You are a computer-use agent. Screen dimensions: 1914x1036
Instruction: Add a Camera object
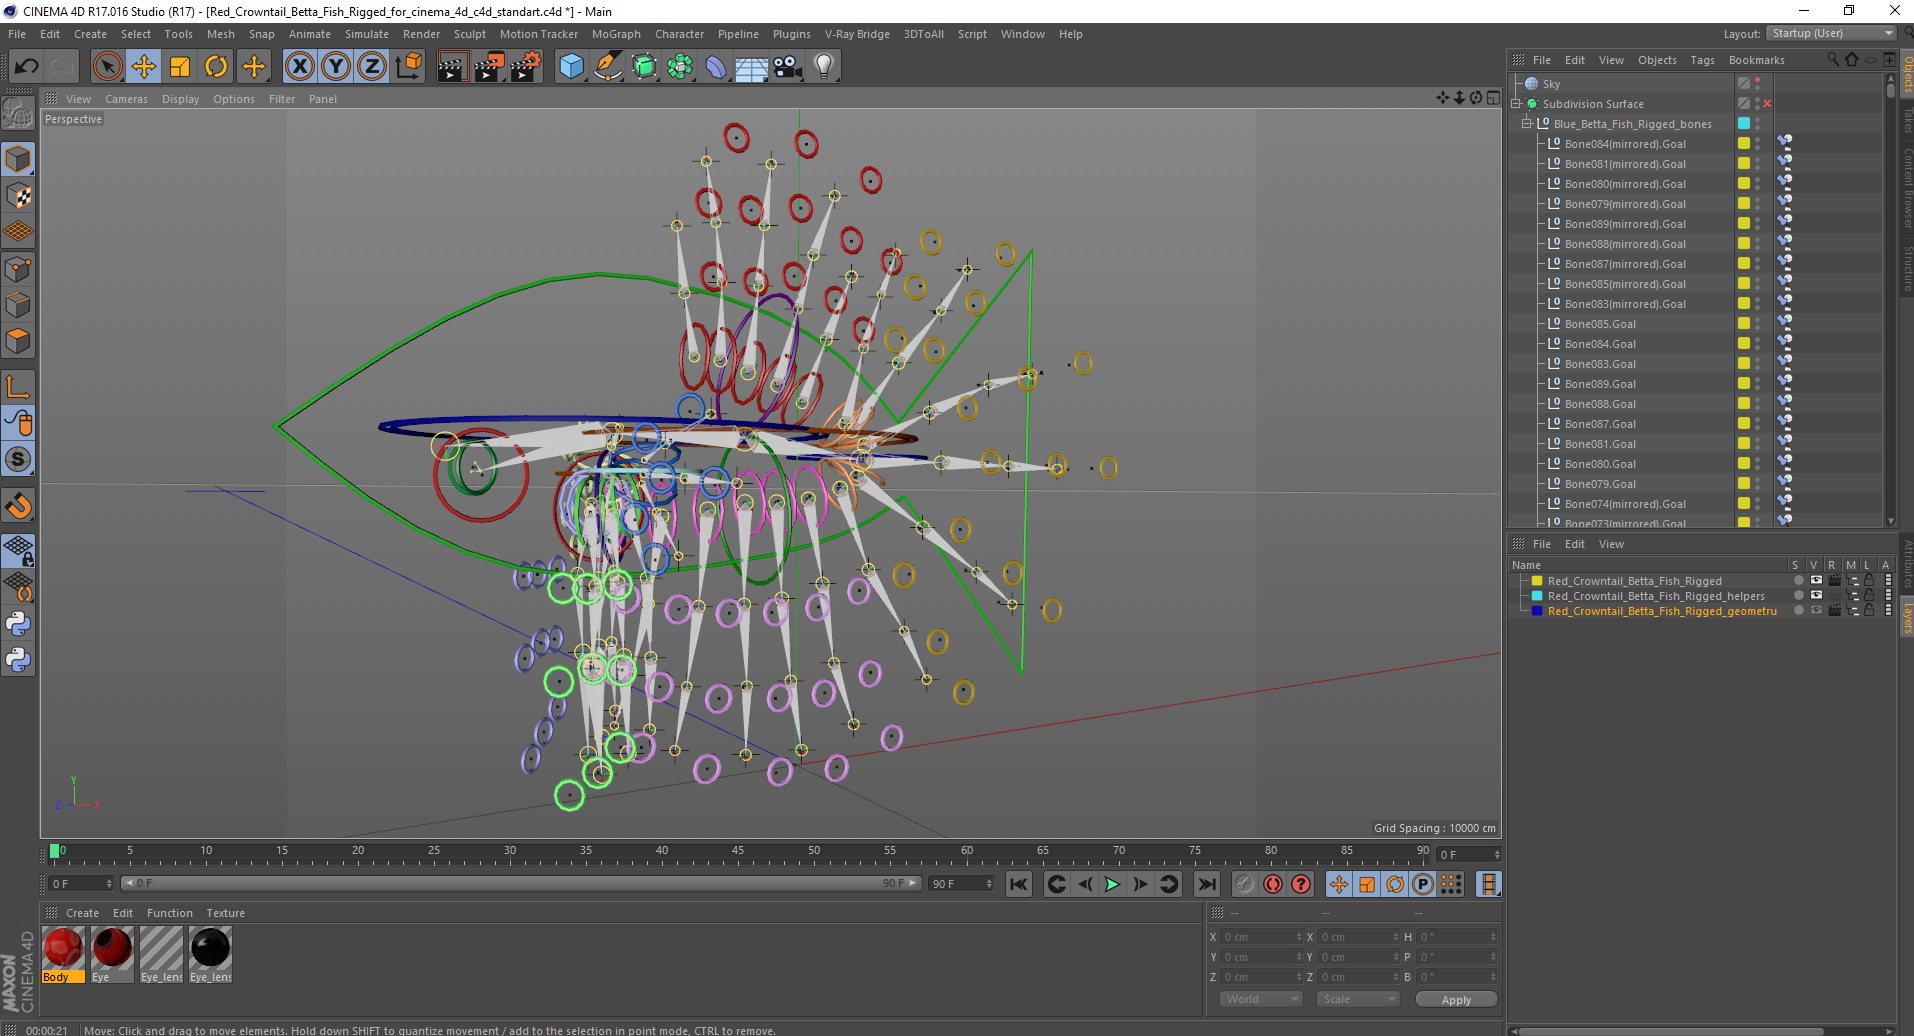pyautogui.click(x=788, y=67)
